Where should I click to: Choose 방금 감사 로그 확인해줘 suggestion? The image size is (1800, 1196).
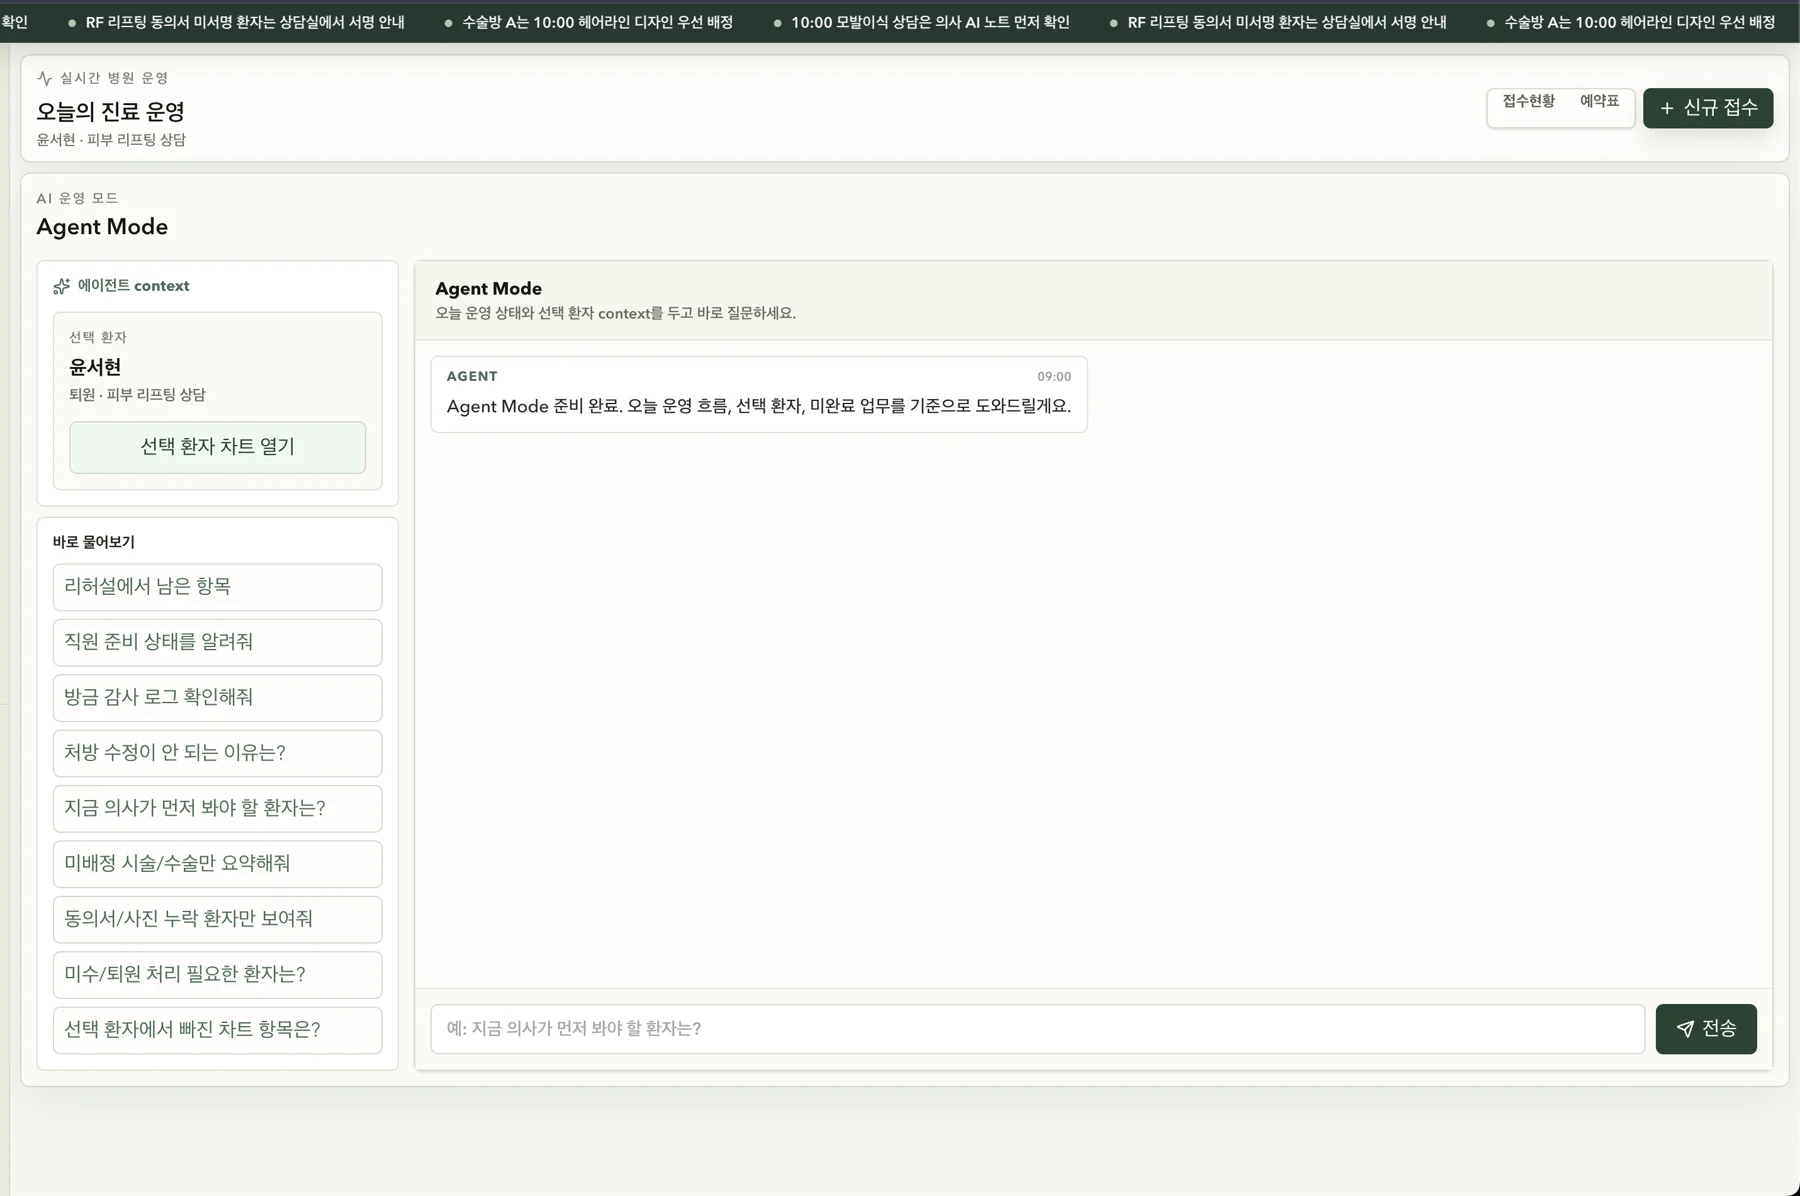217,698
